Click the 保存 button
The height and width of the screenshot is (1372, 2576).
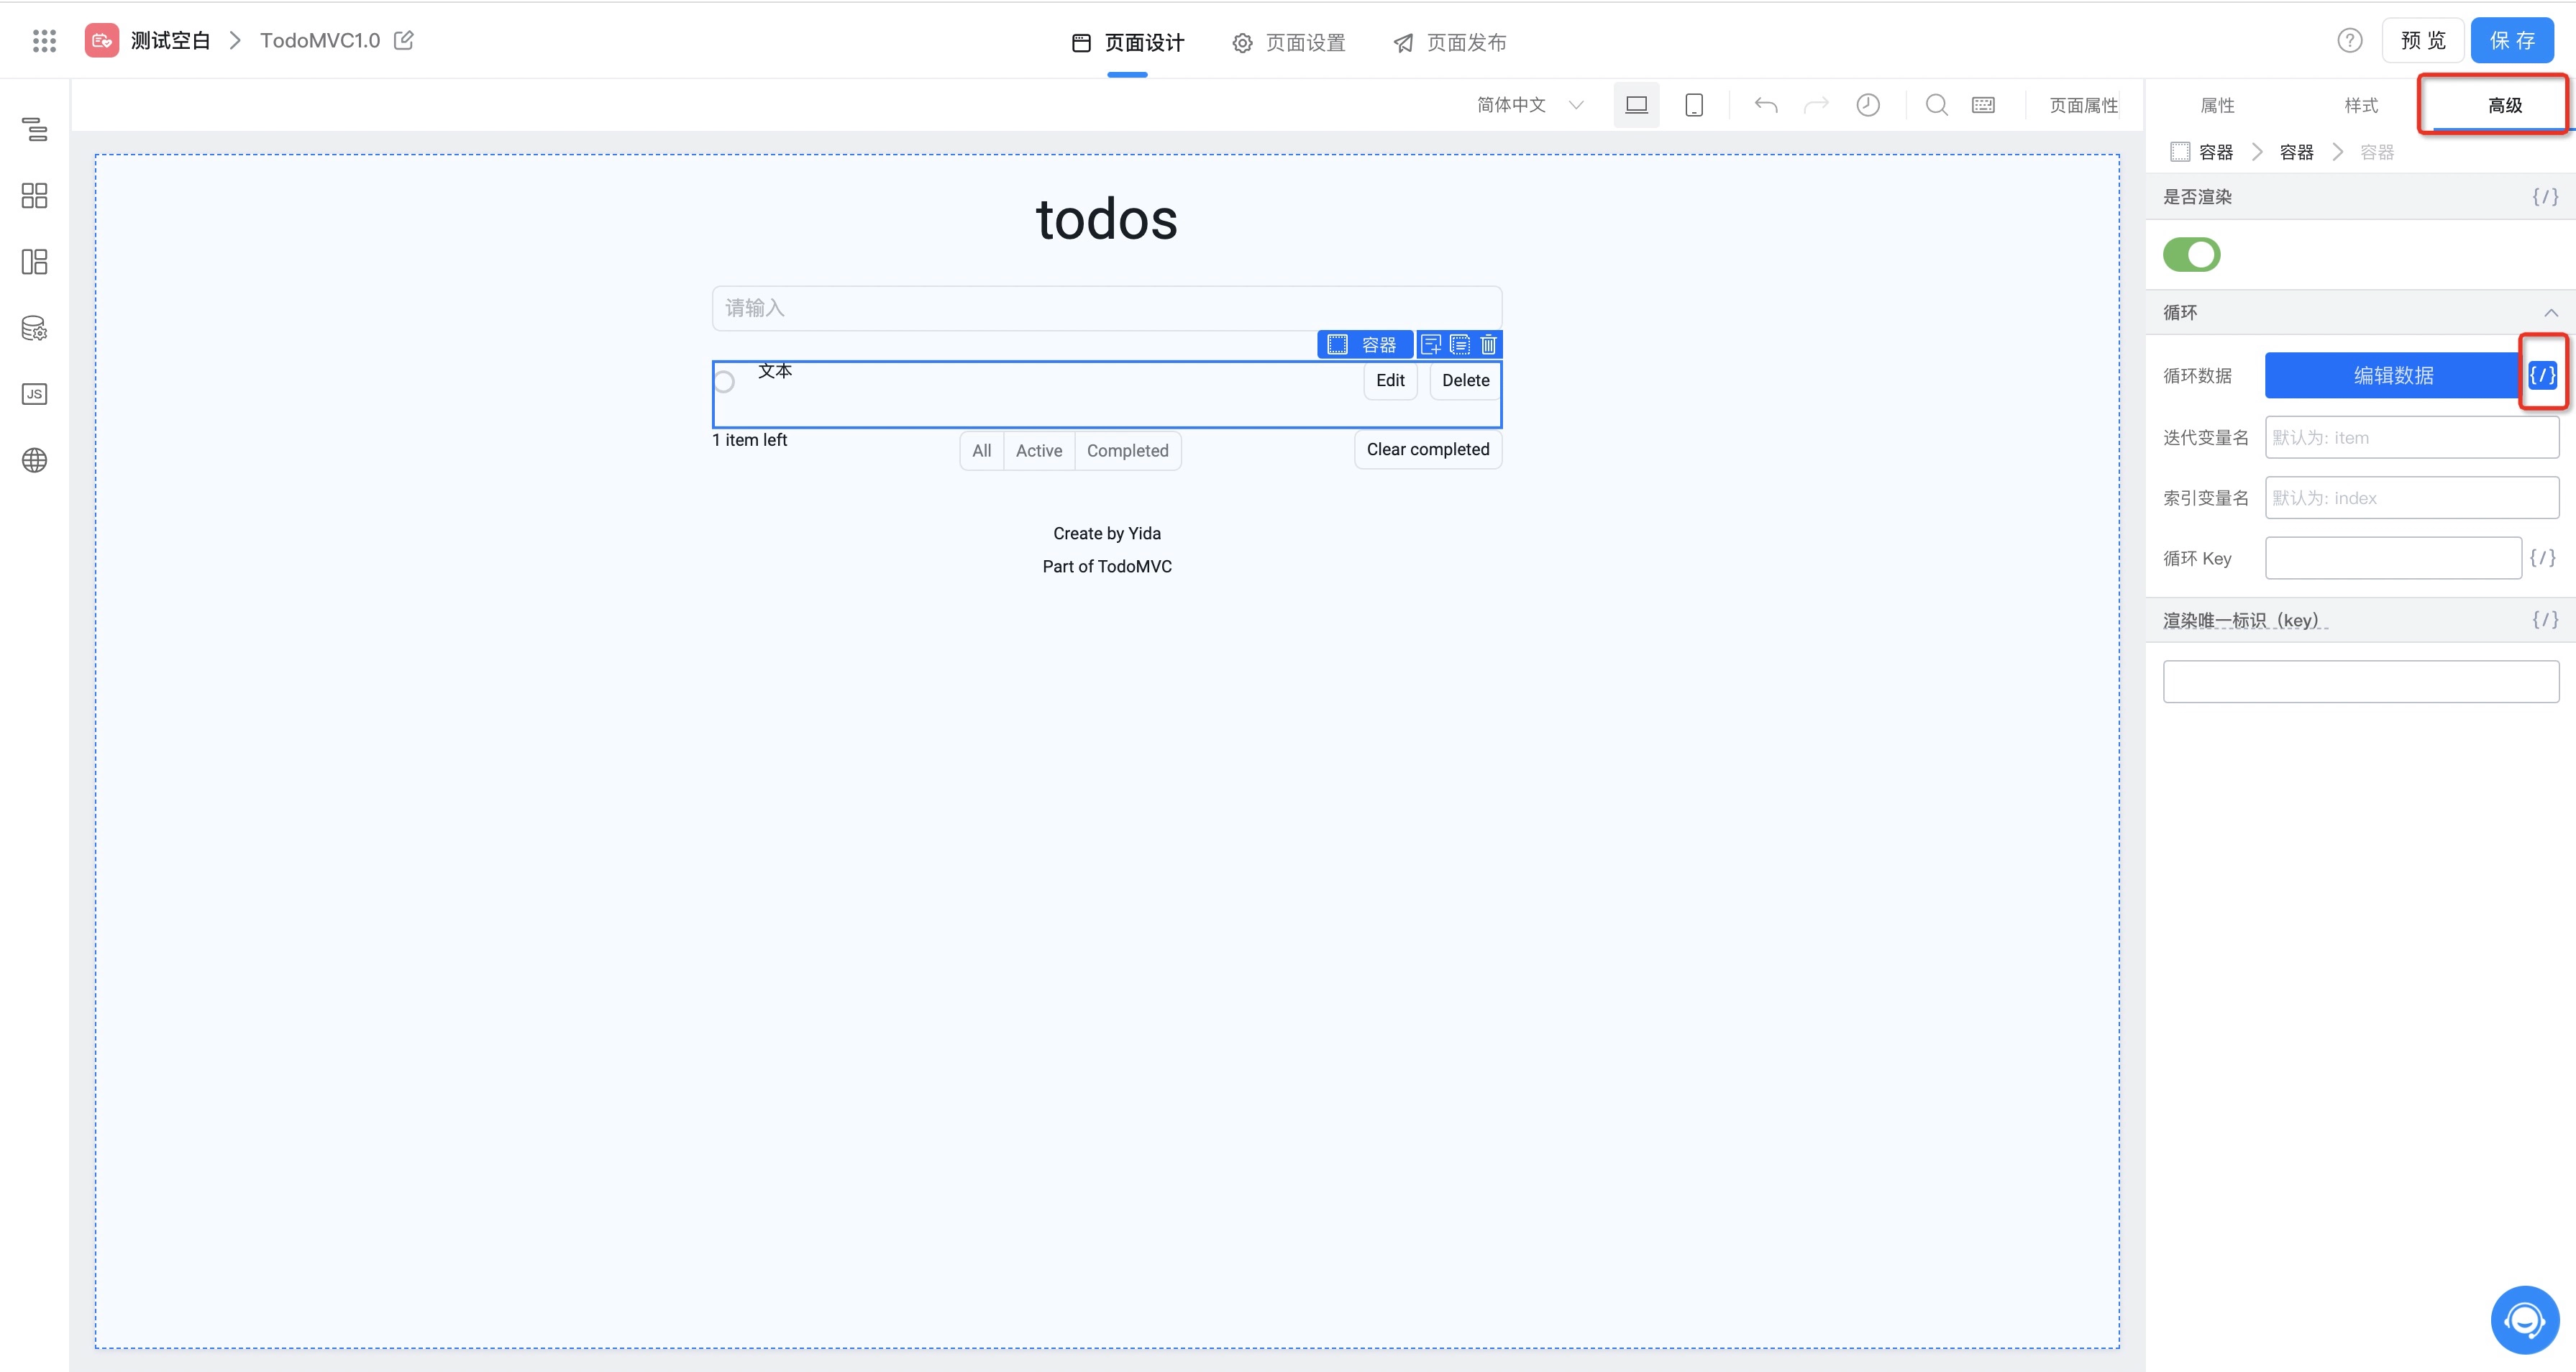click(x=2511, y=41)
